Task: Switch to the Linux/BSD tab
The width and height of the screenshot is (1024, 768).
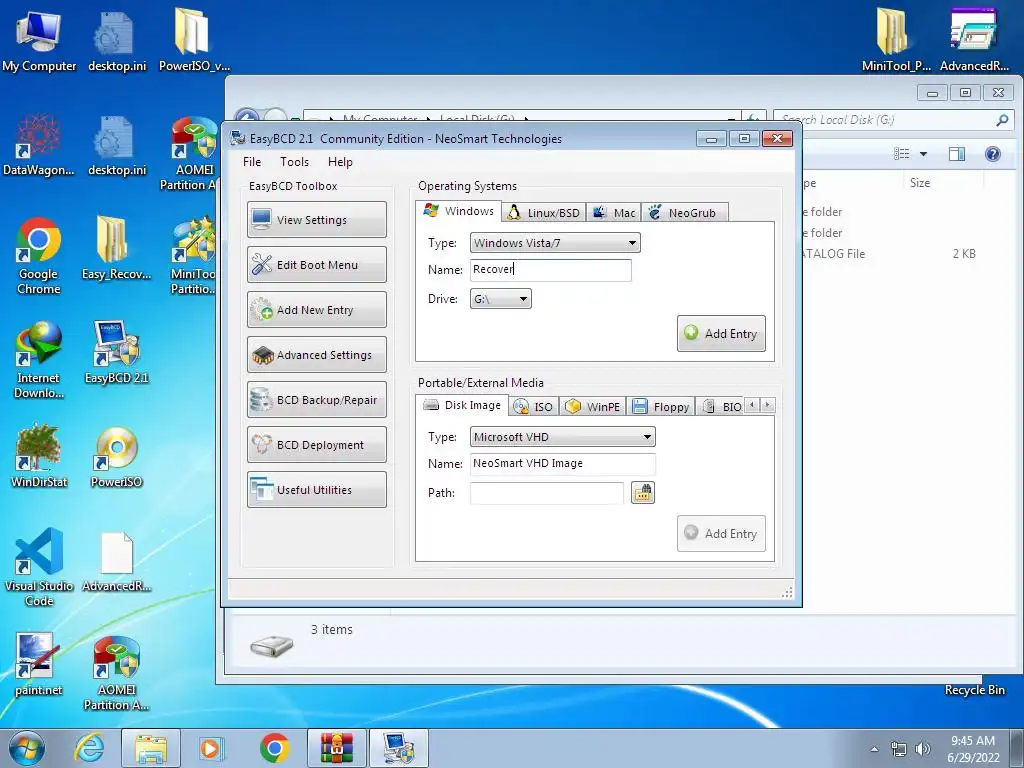Action: pos(544,213)
